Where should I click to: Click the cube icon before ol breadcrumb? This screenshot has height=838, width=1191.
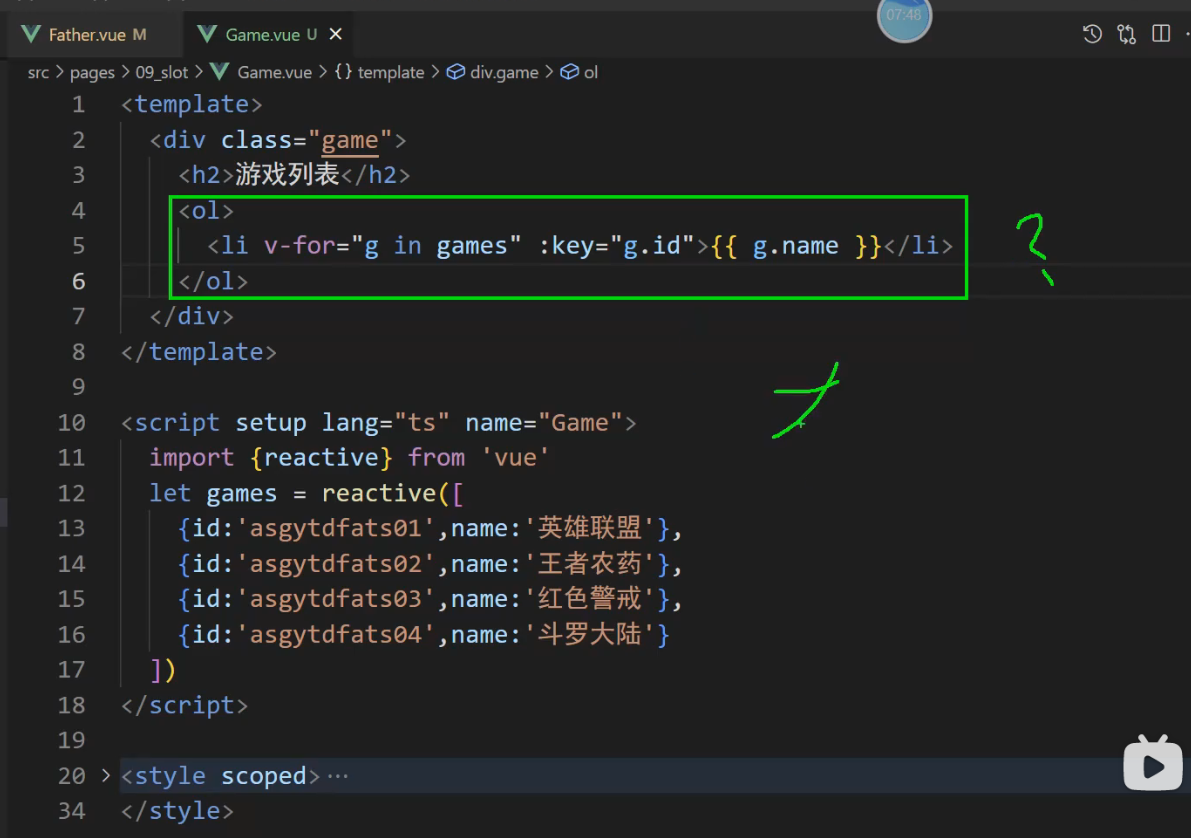(569, 71)
